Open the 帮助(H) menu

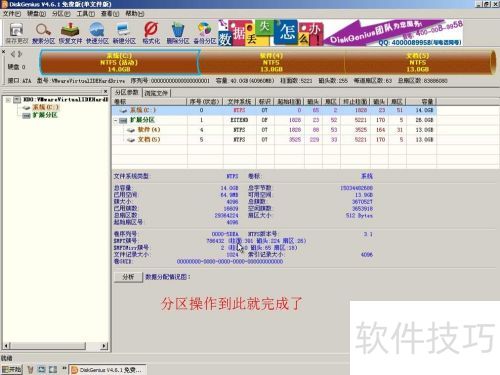point(135,14)
